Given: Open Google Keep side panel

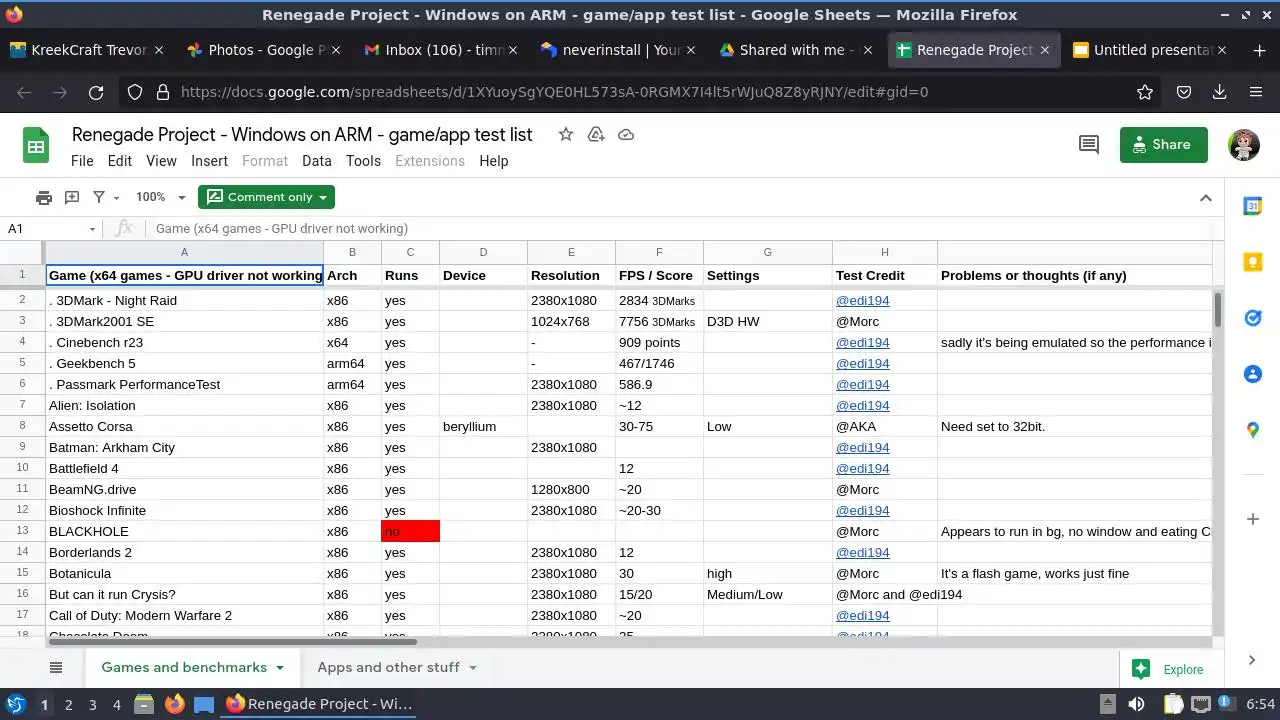Looking at the screenshot, I should (x=1252, y=262).
